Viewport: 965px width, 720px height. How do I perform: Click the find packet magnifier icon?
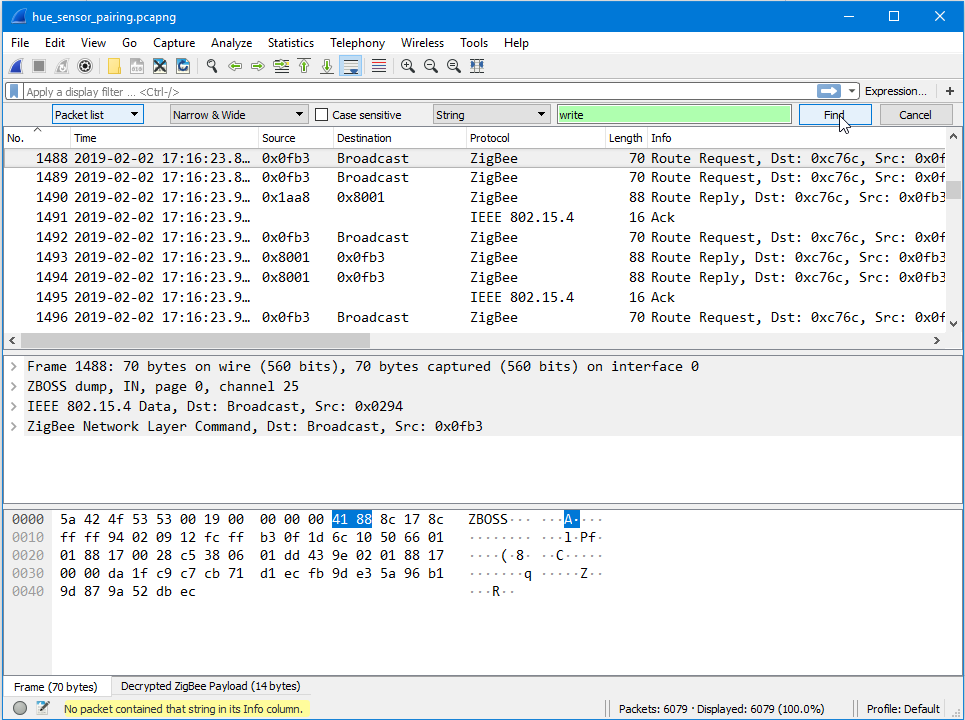212,66
